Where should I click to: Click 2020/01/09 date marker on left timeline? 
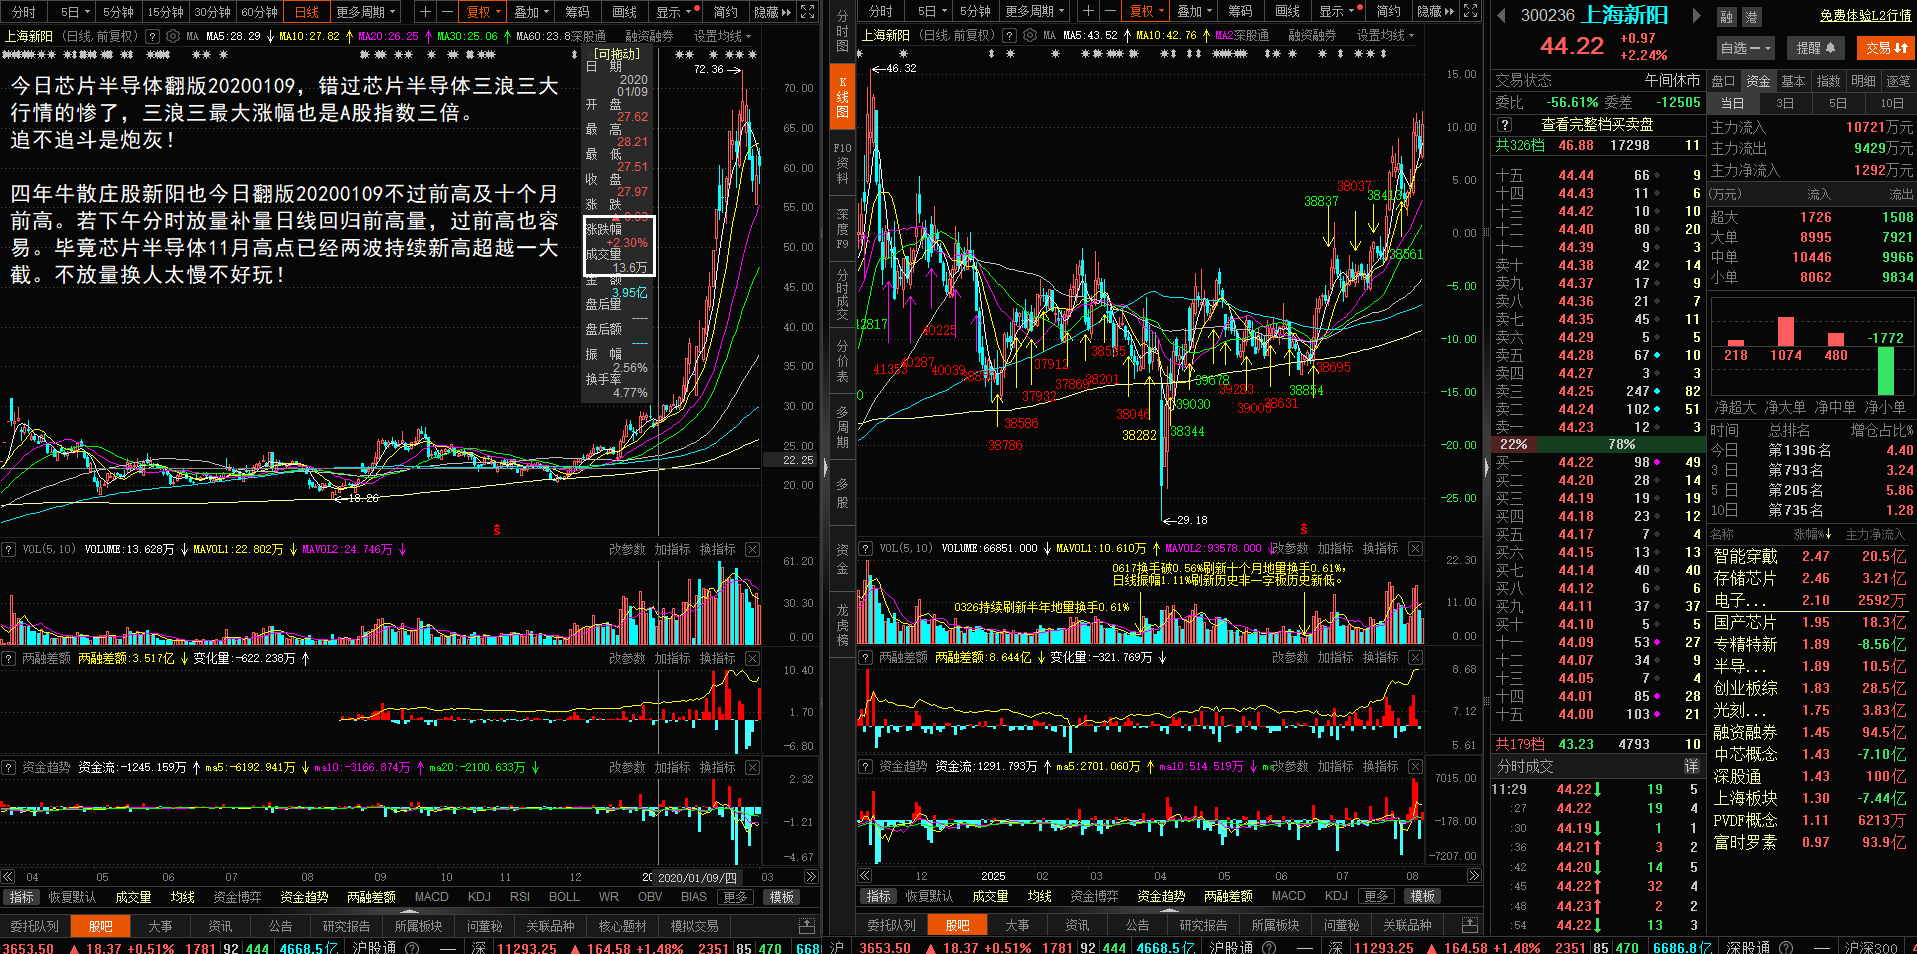click(x=698, y=877)
